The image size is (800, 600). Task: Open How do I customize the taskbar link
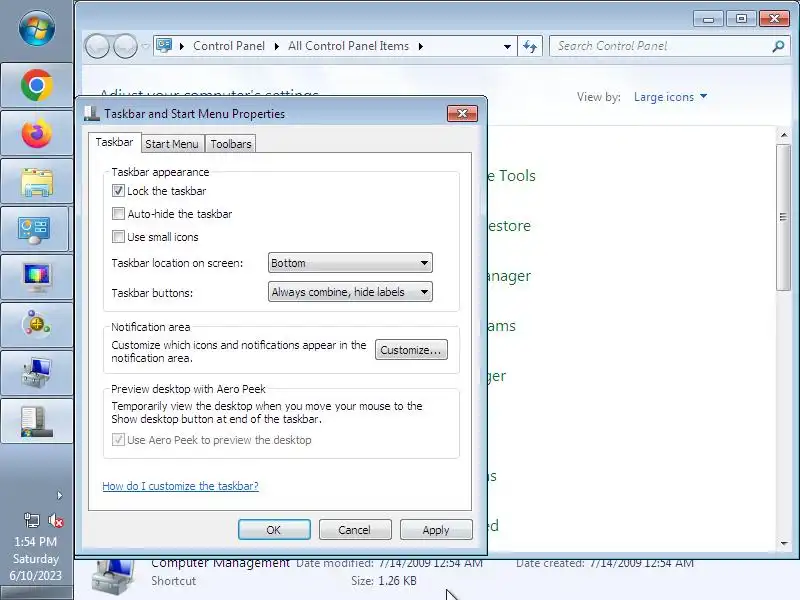click(x=181, y=486)
